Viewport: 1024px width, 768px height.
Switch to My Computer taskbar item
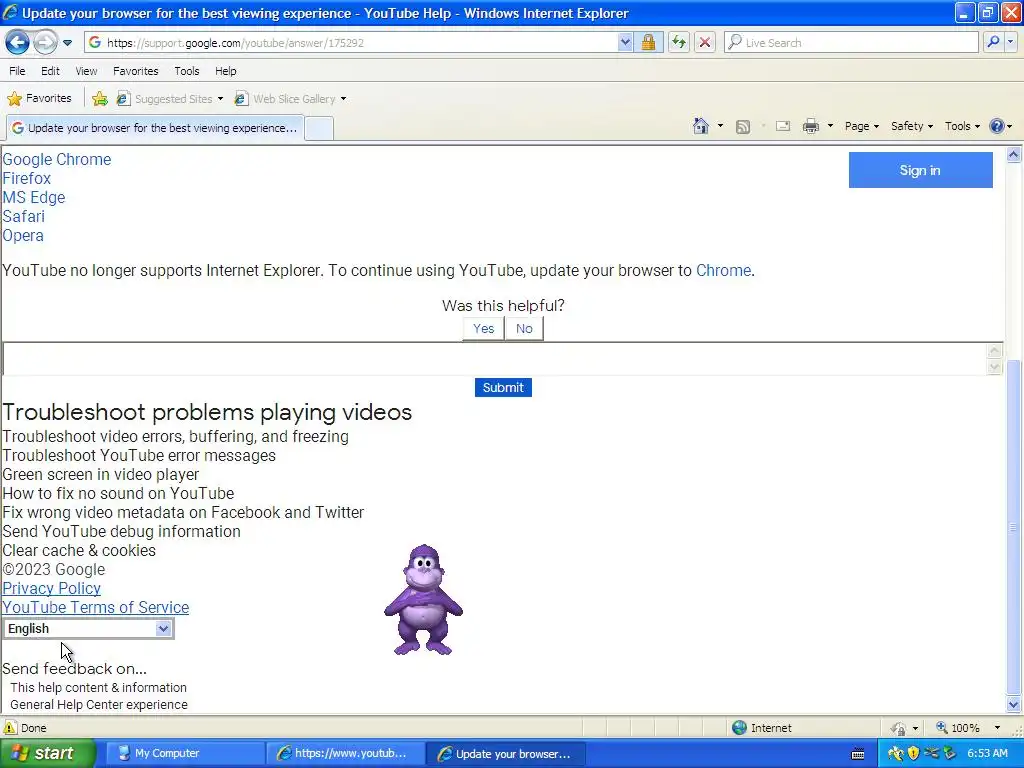click(x=184, y=754)
